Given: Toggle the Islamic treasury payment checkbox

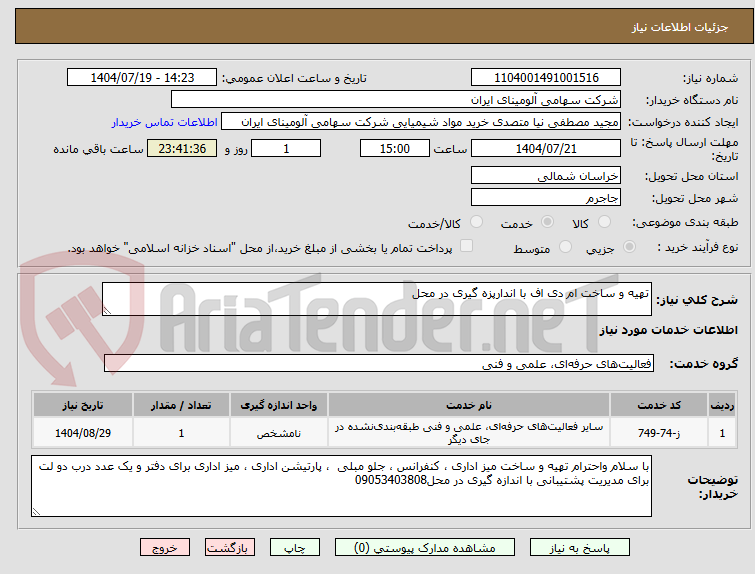Looking at the screenshot, I should pos(466,246).
